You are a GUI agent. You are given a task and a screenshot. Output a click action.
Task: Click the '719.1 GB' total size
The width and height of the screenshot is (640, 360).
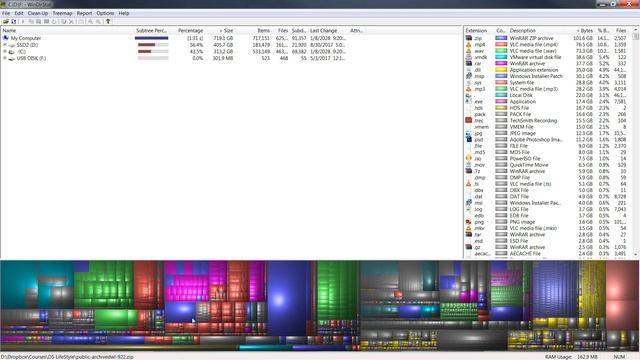[x=223, y=38]
